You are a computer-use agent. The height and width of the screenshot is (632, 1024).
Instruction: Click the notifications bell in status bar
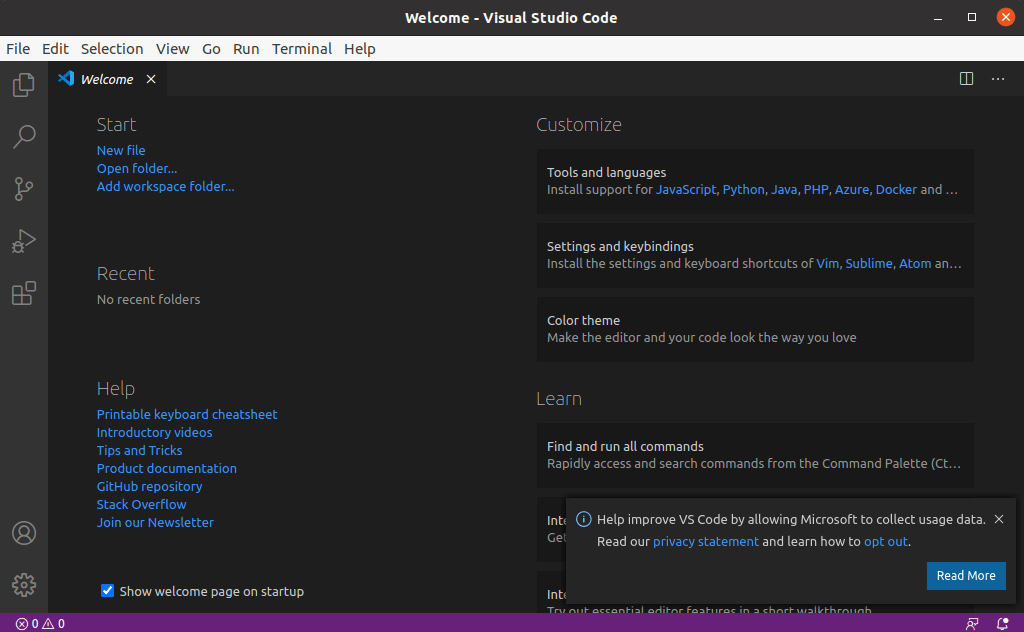pos(1004,623)
